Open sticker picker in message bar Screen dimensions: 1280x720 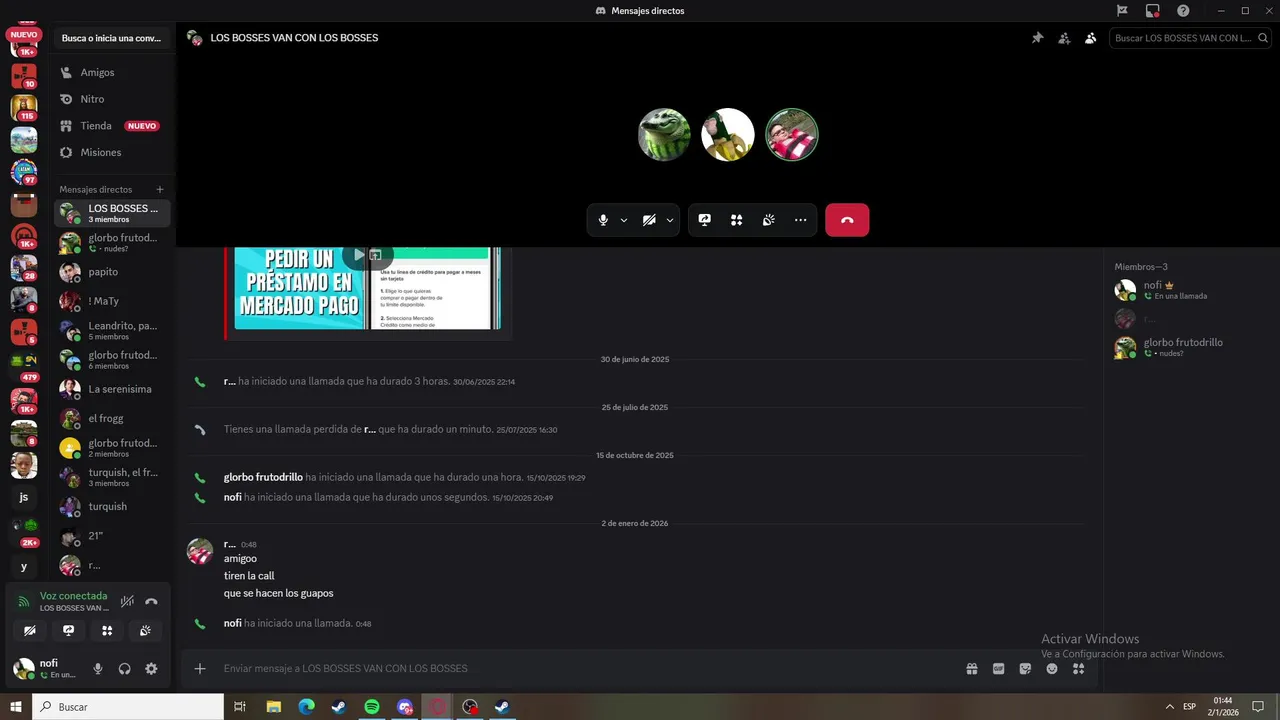click(x=1025, y=668)
